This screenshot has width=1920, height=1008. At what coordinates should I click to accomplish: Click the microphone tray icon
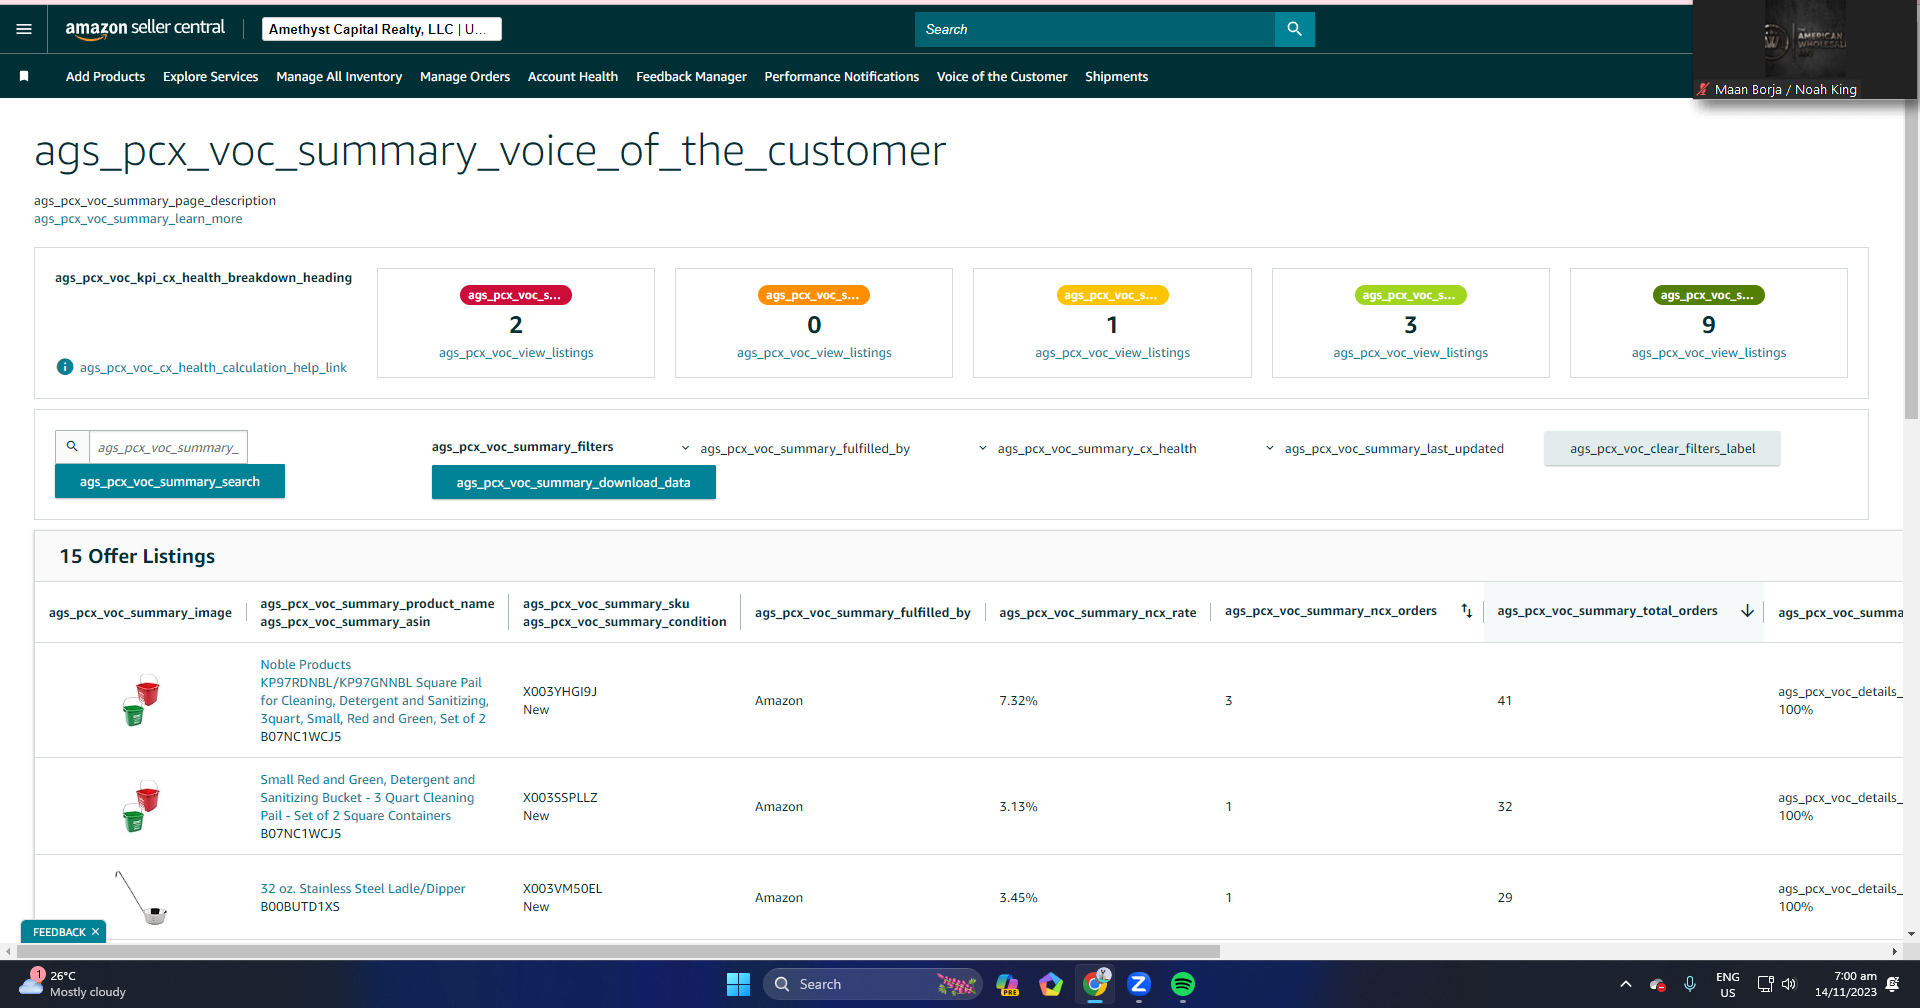pyautogui.click(x=1690, y=985)
